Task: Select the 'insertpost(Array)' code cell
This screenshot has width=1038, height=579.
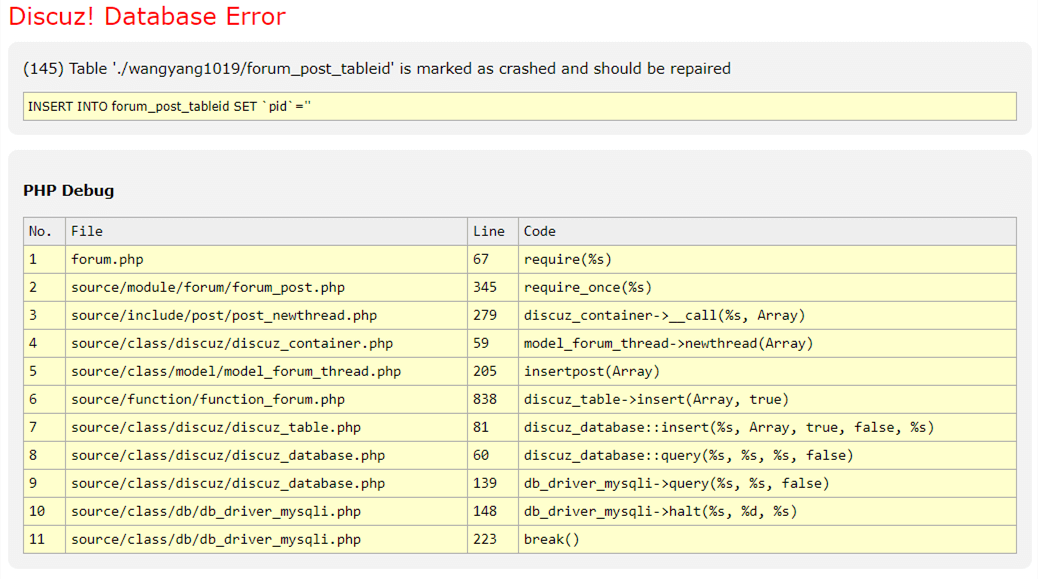Action: point(767,371)
